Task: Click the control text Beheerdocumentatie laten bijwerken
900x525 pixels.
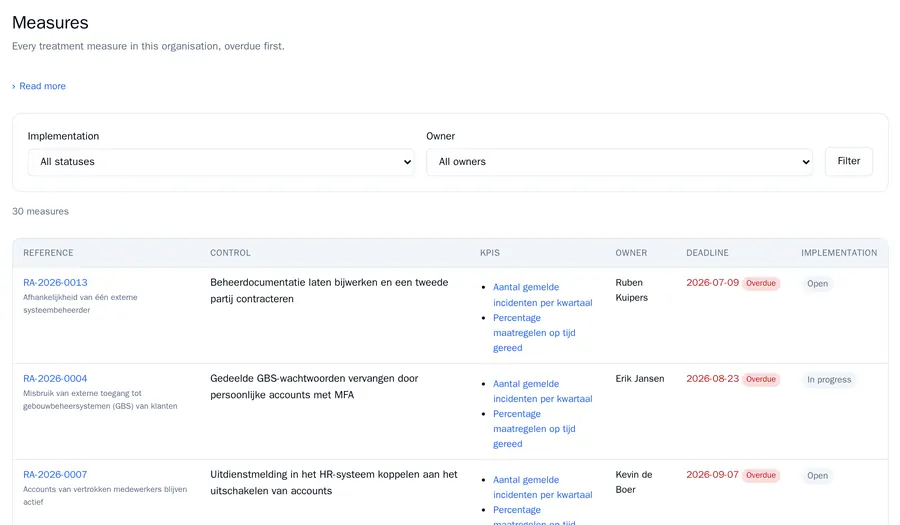Action: click(x=329, y=290)
